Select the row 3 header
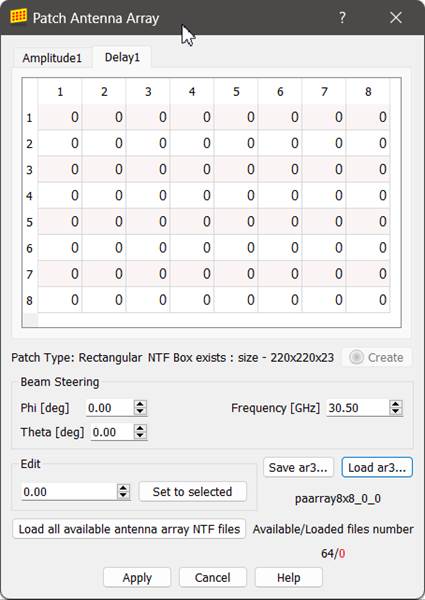The height and width of the screenshot is (600, 425). tap(29, 170)
